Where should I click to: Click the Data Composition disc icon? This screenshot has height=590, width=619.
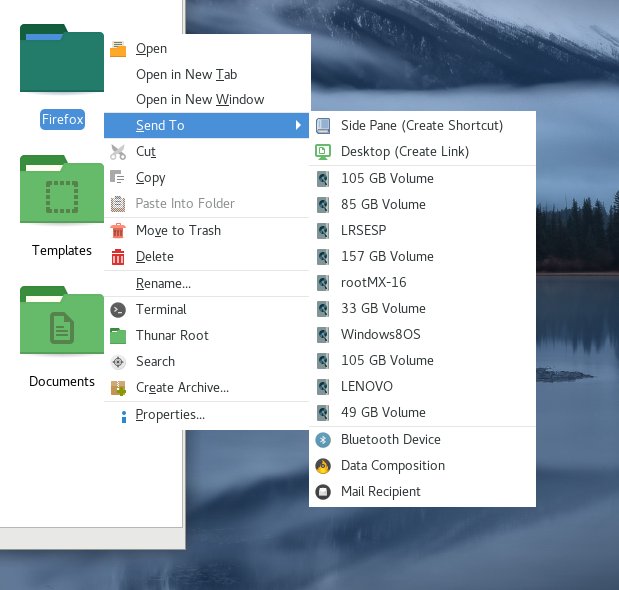323,466
